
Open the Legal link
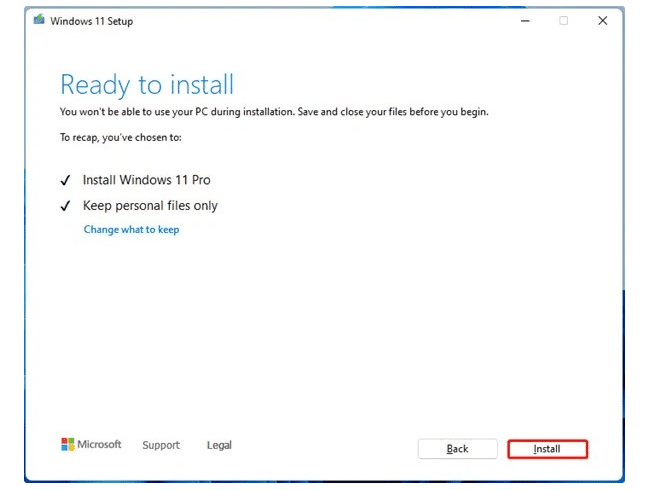(x=219, y=445)
